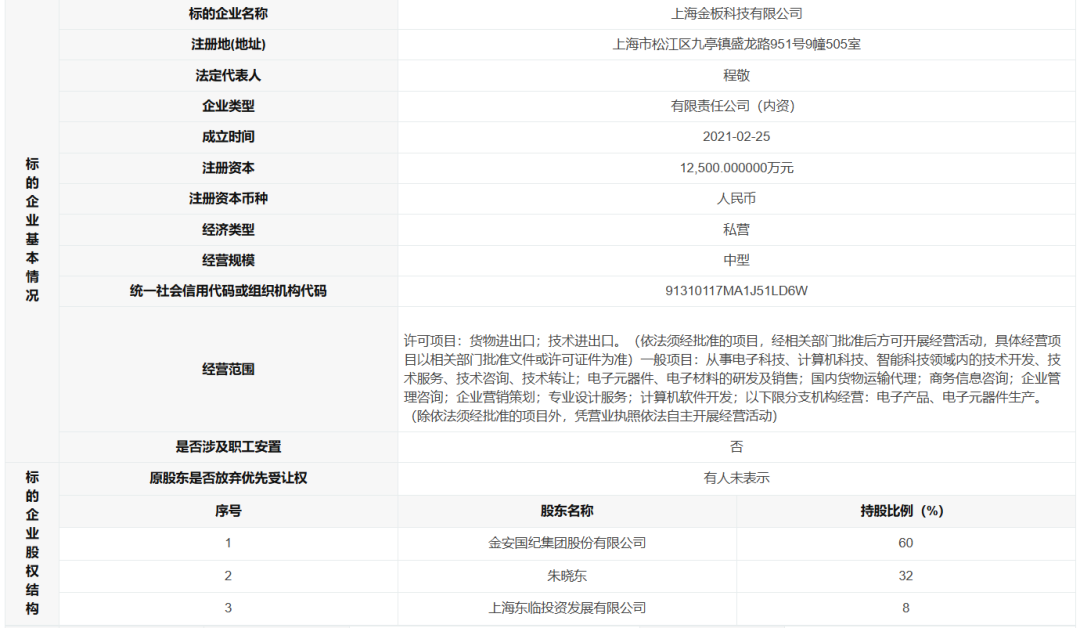Viewport: 1080px width, 628px height.
Task: Click the holding ratio 60
Action: click(905, 543)
